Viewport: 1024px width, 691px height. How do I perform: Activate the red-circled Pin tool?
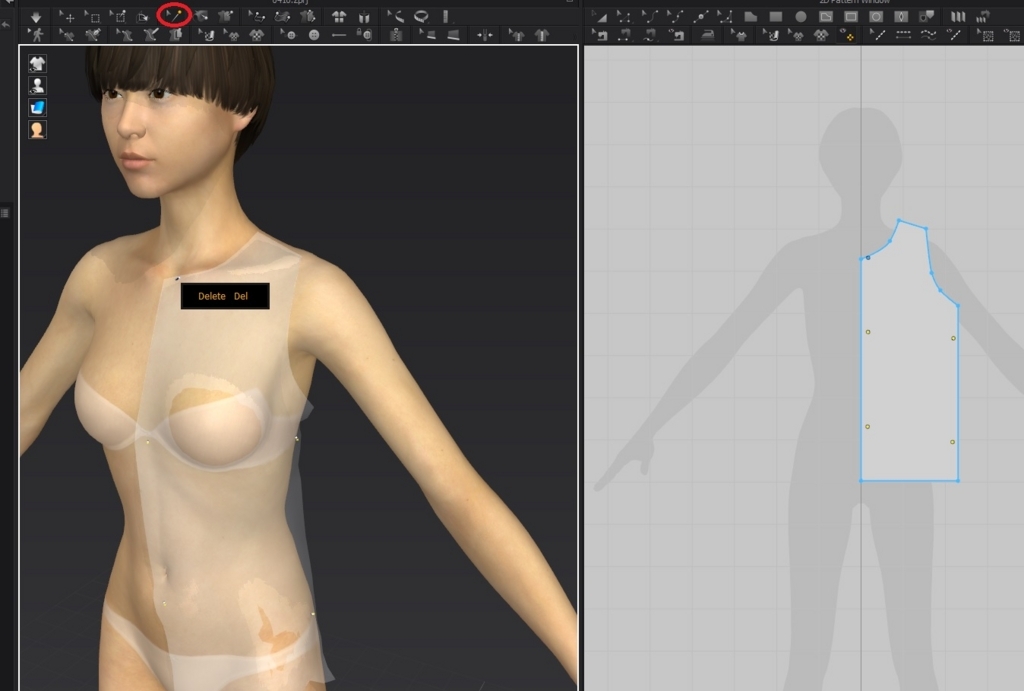click(x=174, y=14)
